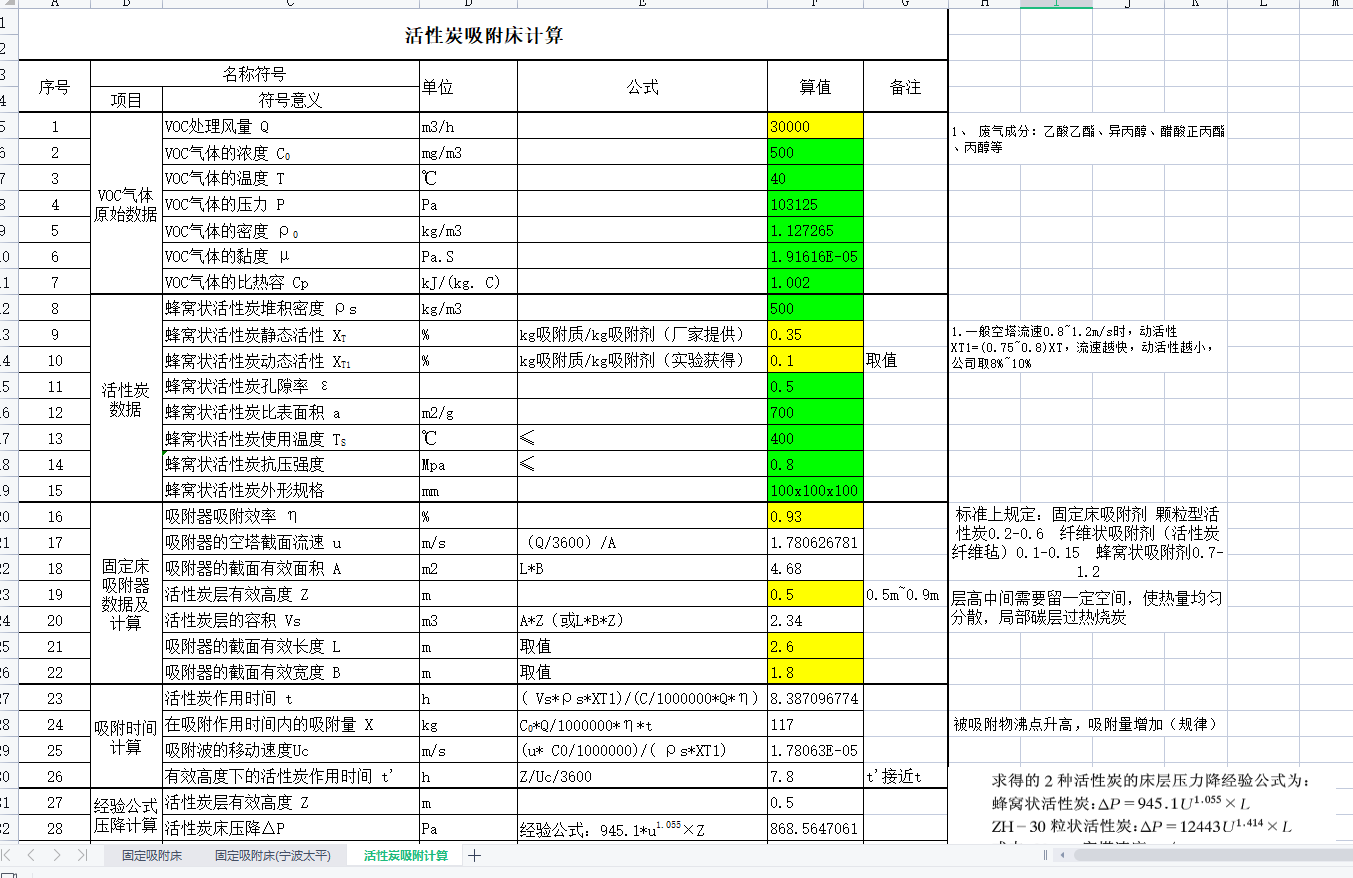
Task: Select the 活性炭吸附计算 sheet tab
Action: 406,856
